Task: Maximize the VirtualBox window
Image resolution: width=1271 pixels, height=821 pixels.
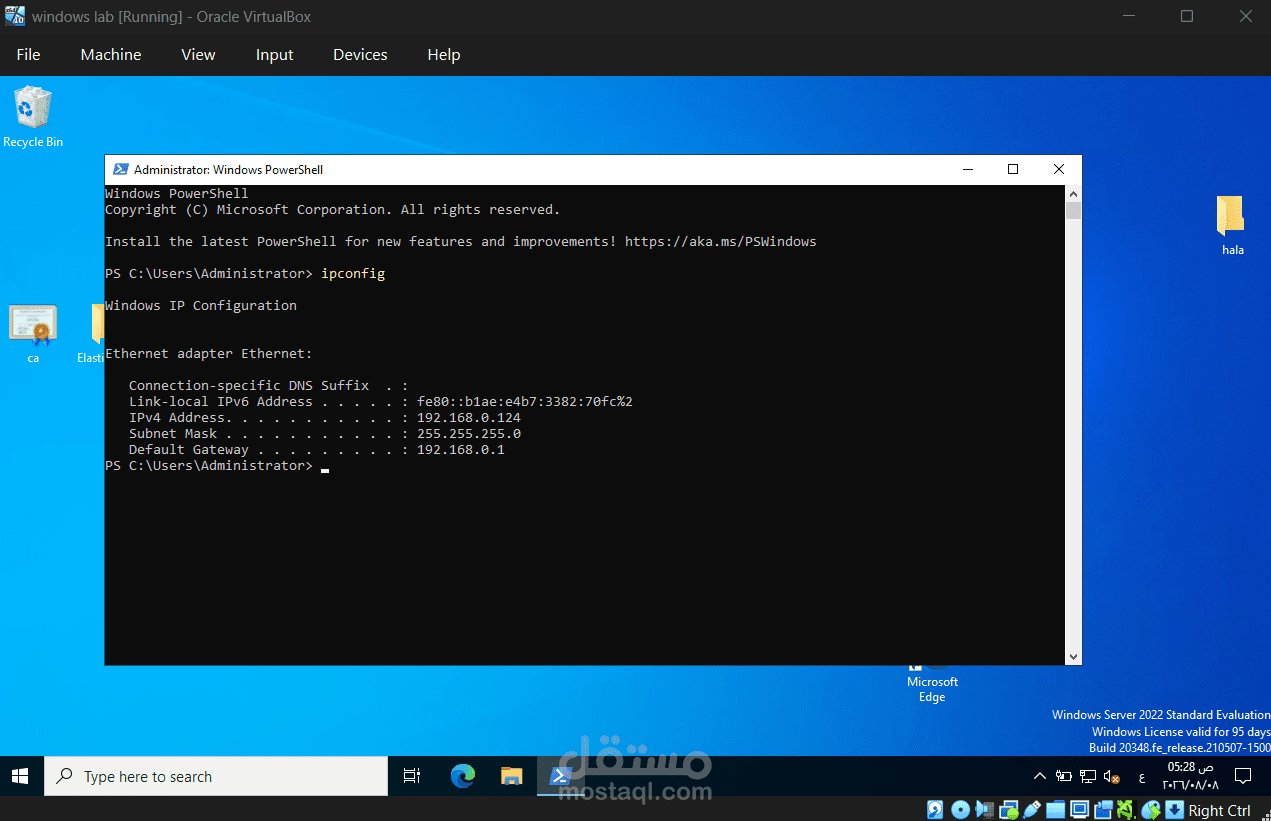Action: pyautogui.click(x=1187, y=16)
